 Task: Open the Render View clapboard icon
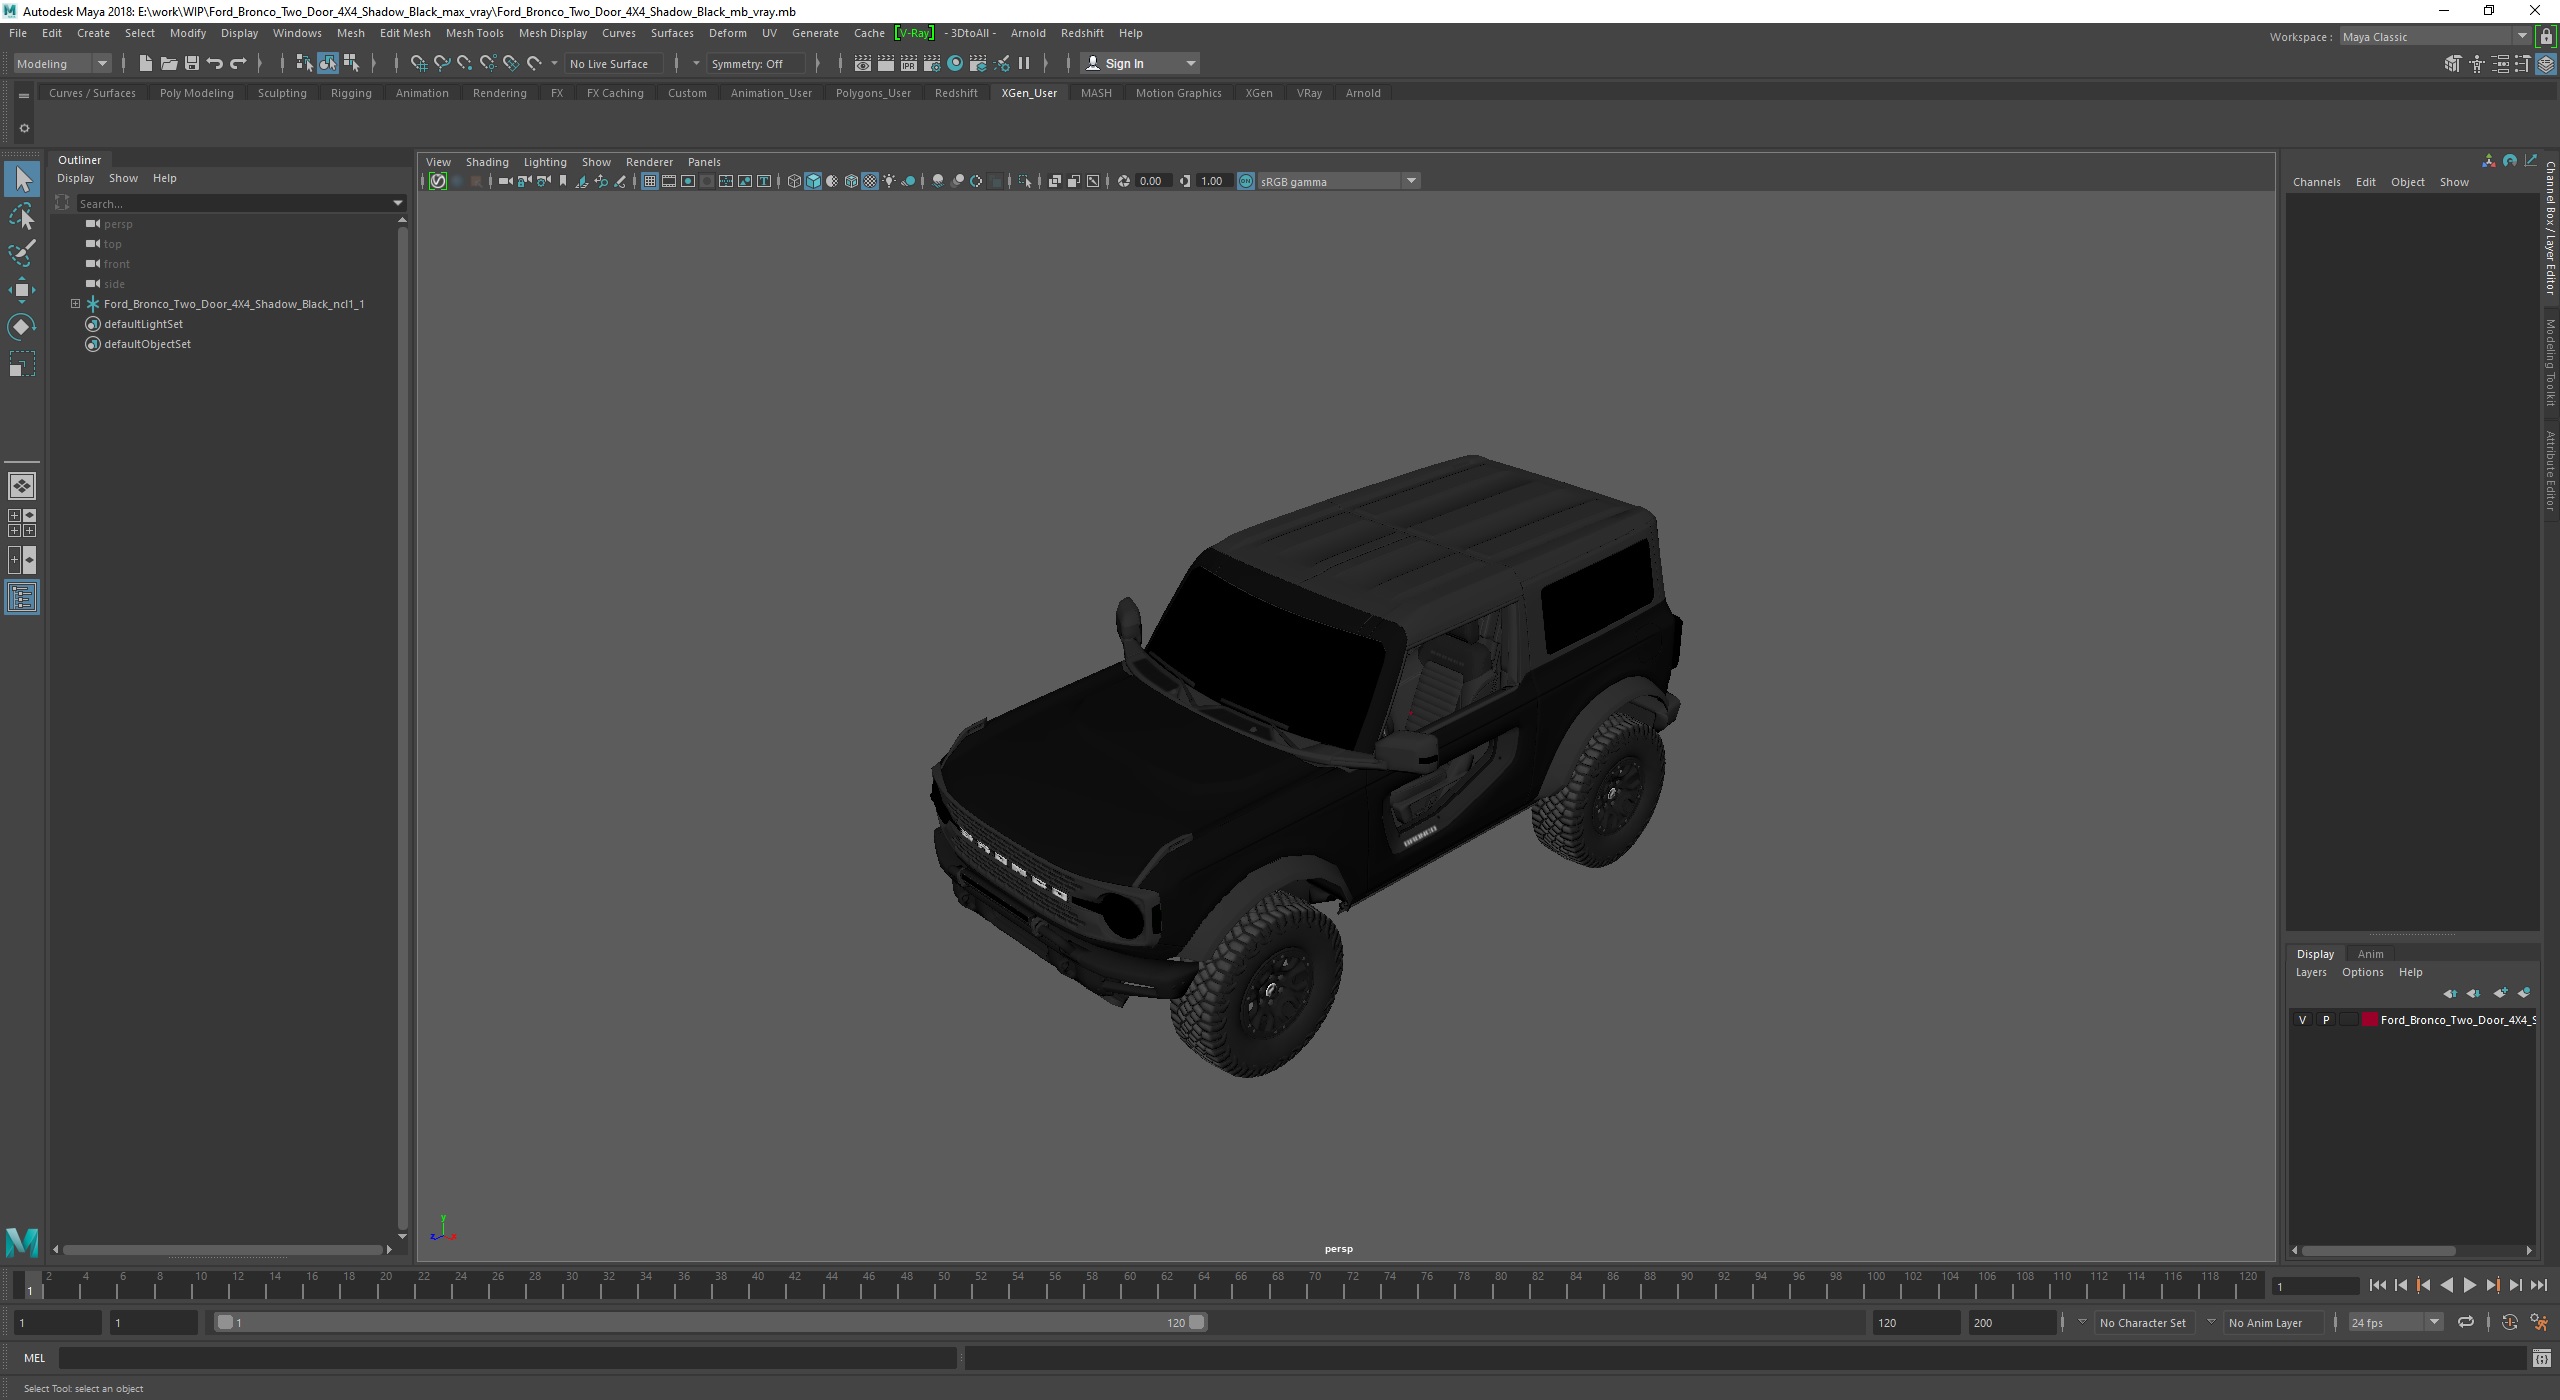(862, 63)
